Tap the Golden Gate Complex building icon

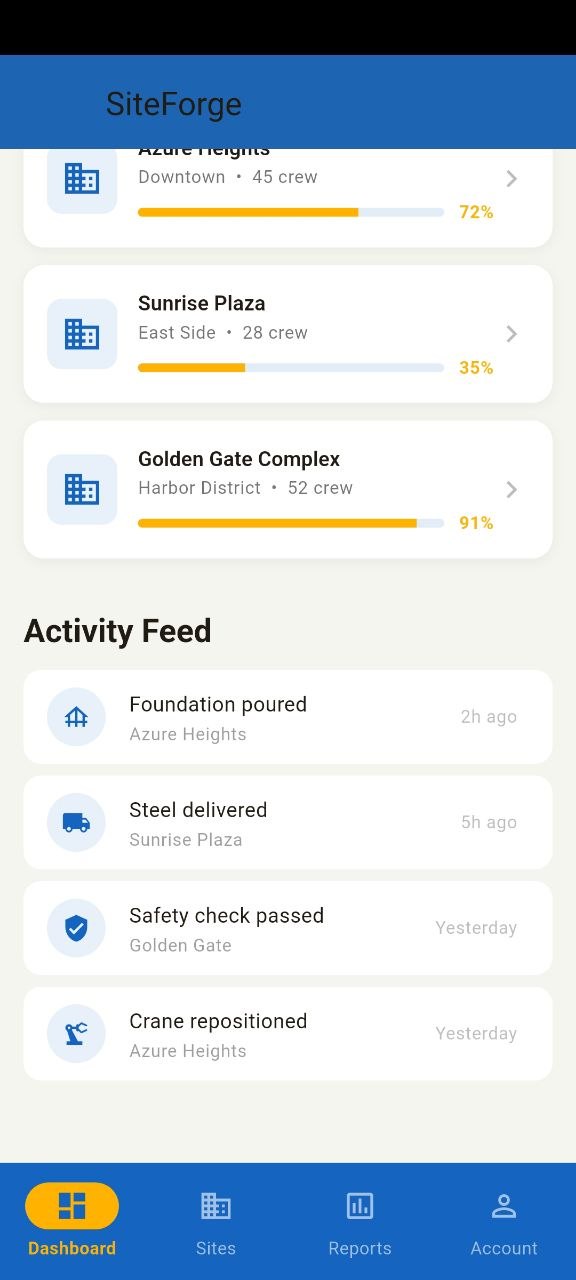(x=81, y=489)
